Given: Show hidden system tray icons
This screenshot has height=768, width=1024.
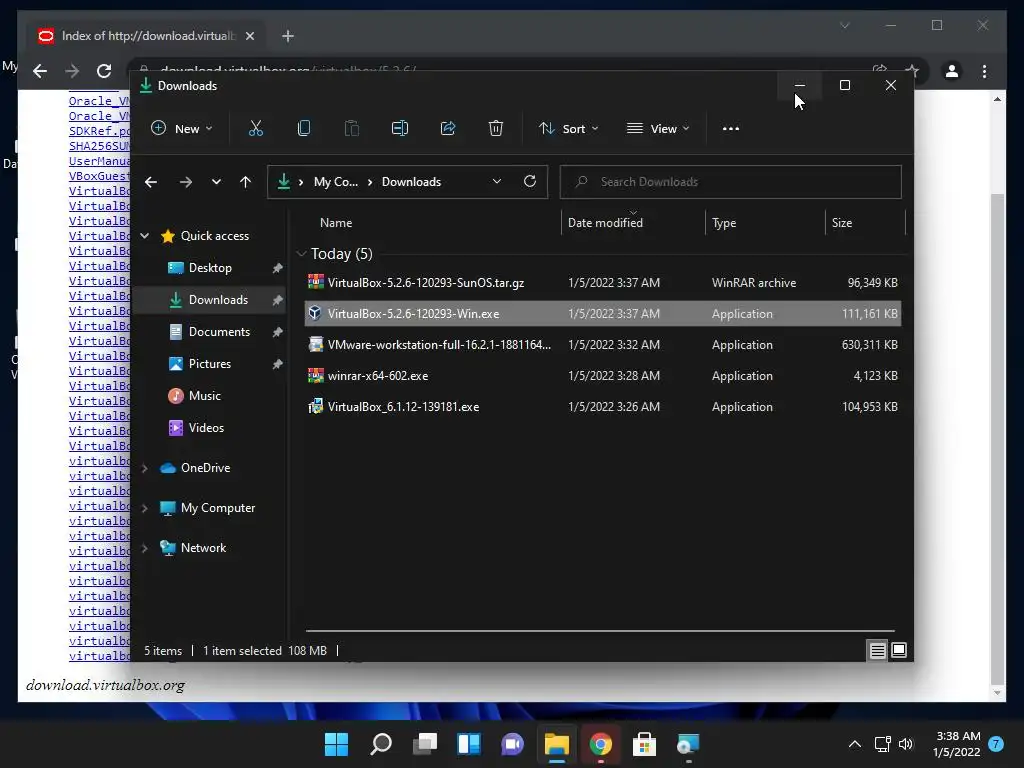Looking at the screenshot, I should point(854,744).
